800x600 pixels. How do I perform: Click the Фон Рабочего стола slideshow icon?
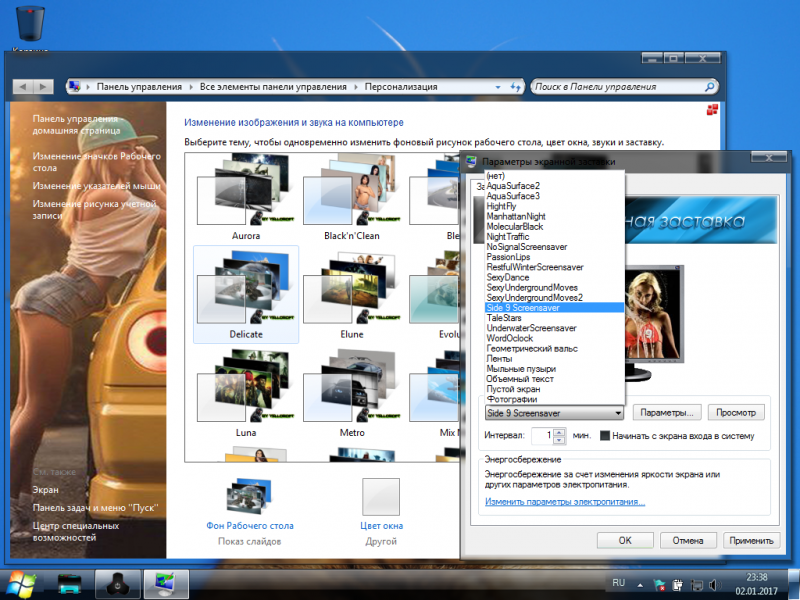point(249,497)
